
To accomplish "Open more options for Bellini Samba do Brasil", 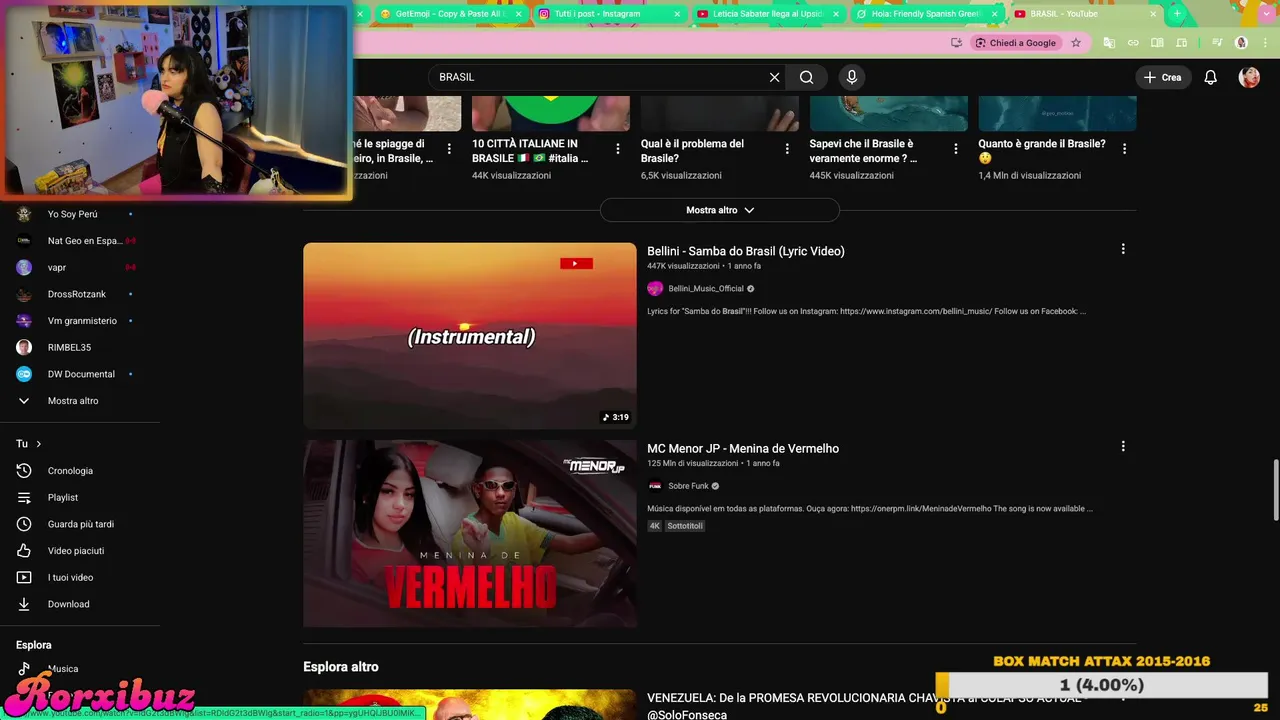I will pos(1123,249).
